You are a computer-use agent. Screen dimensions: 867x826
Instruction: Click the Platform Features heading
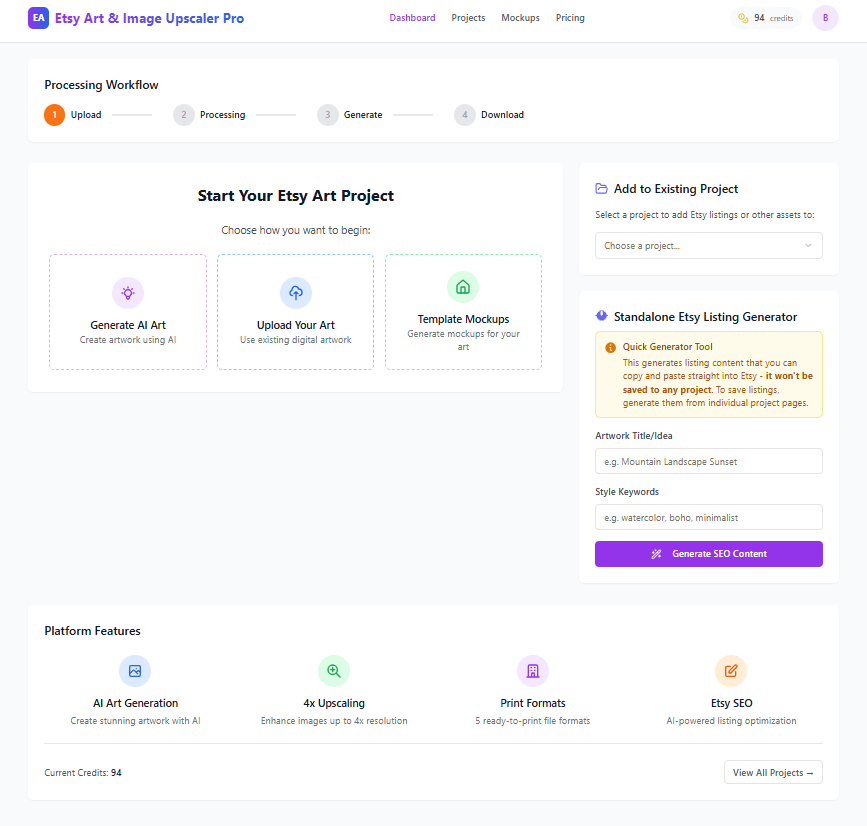pos(92,631)
